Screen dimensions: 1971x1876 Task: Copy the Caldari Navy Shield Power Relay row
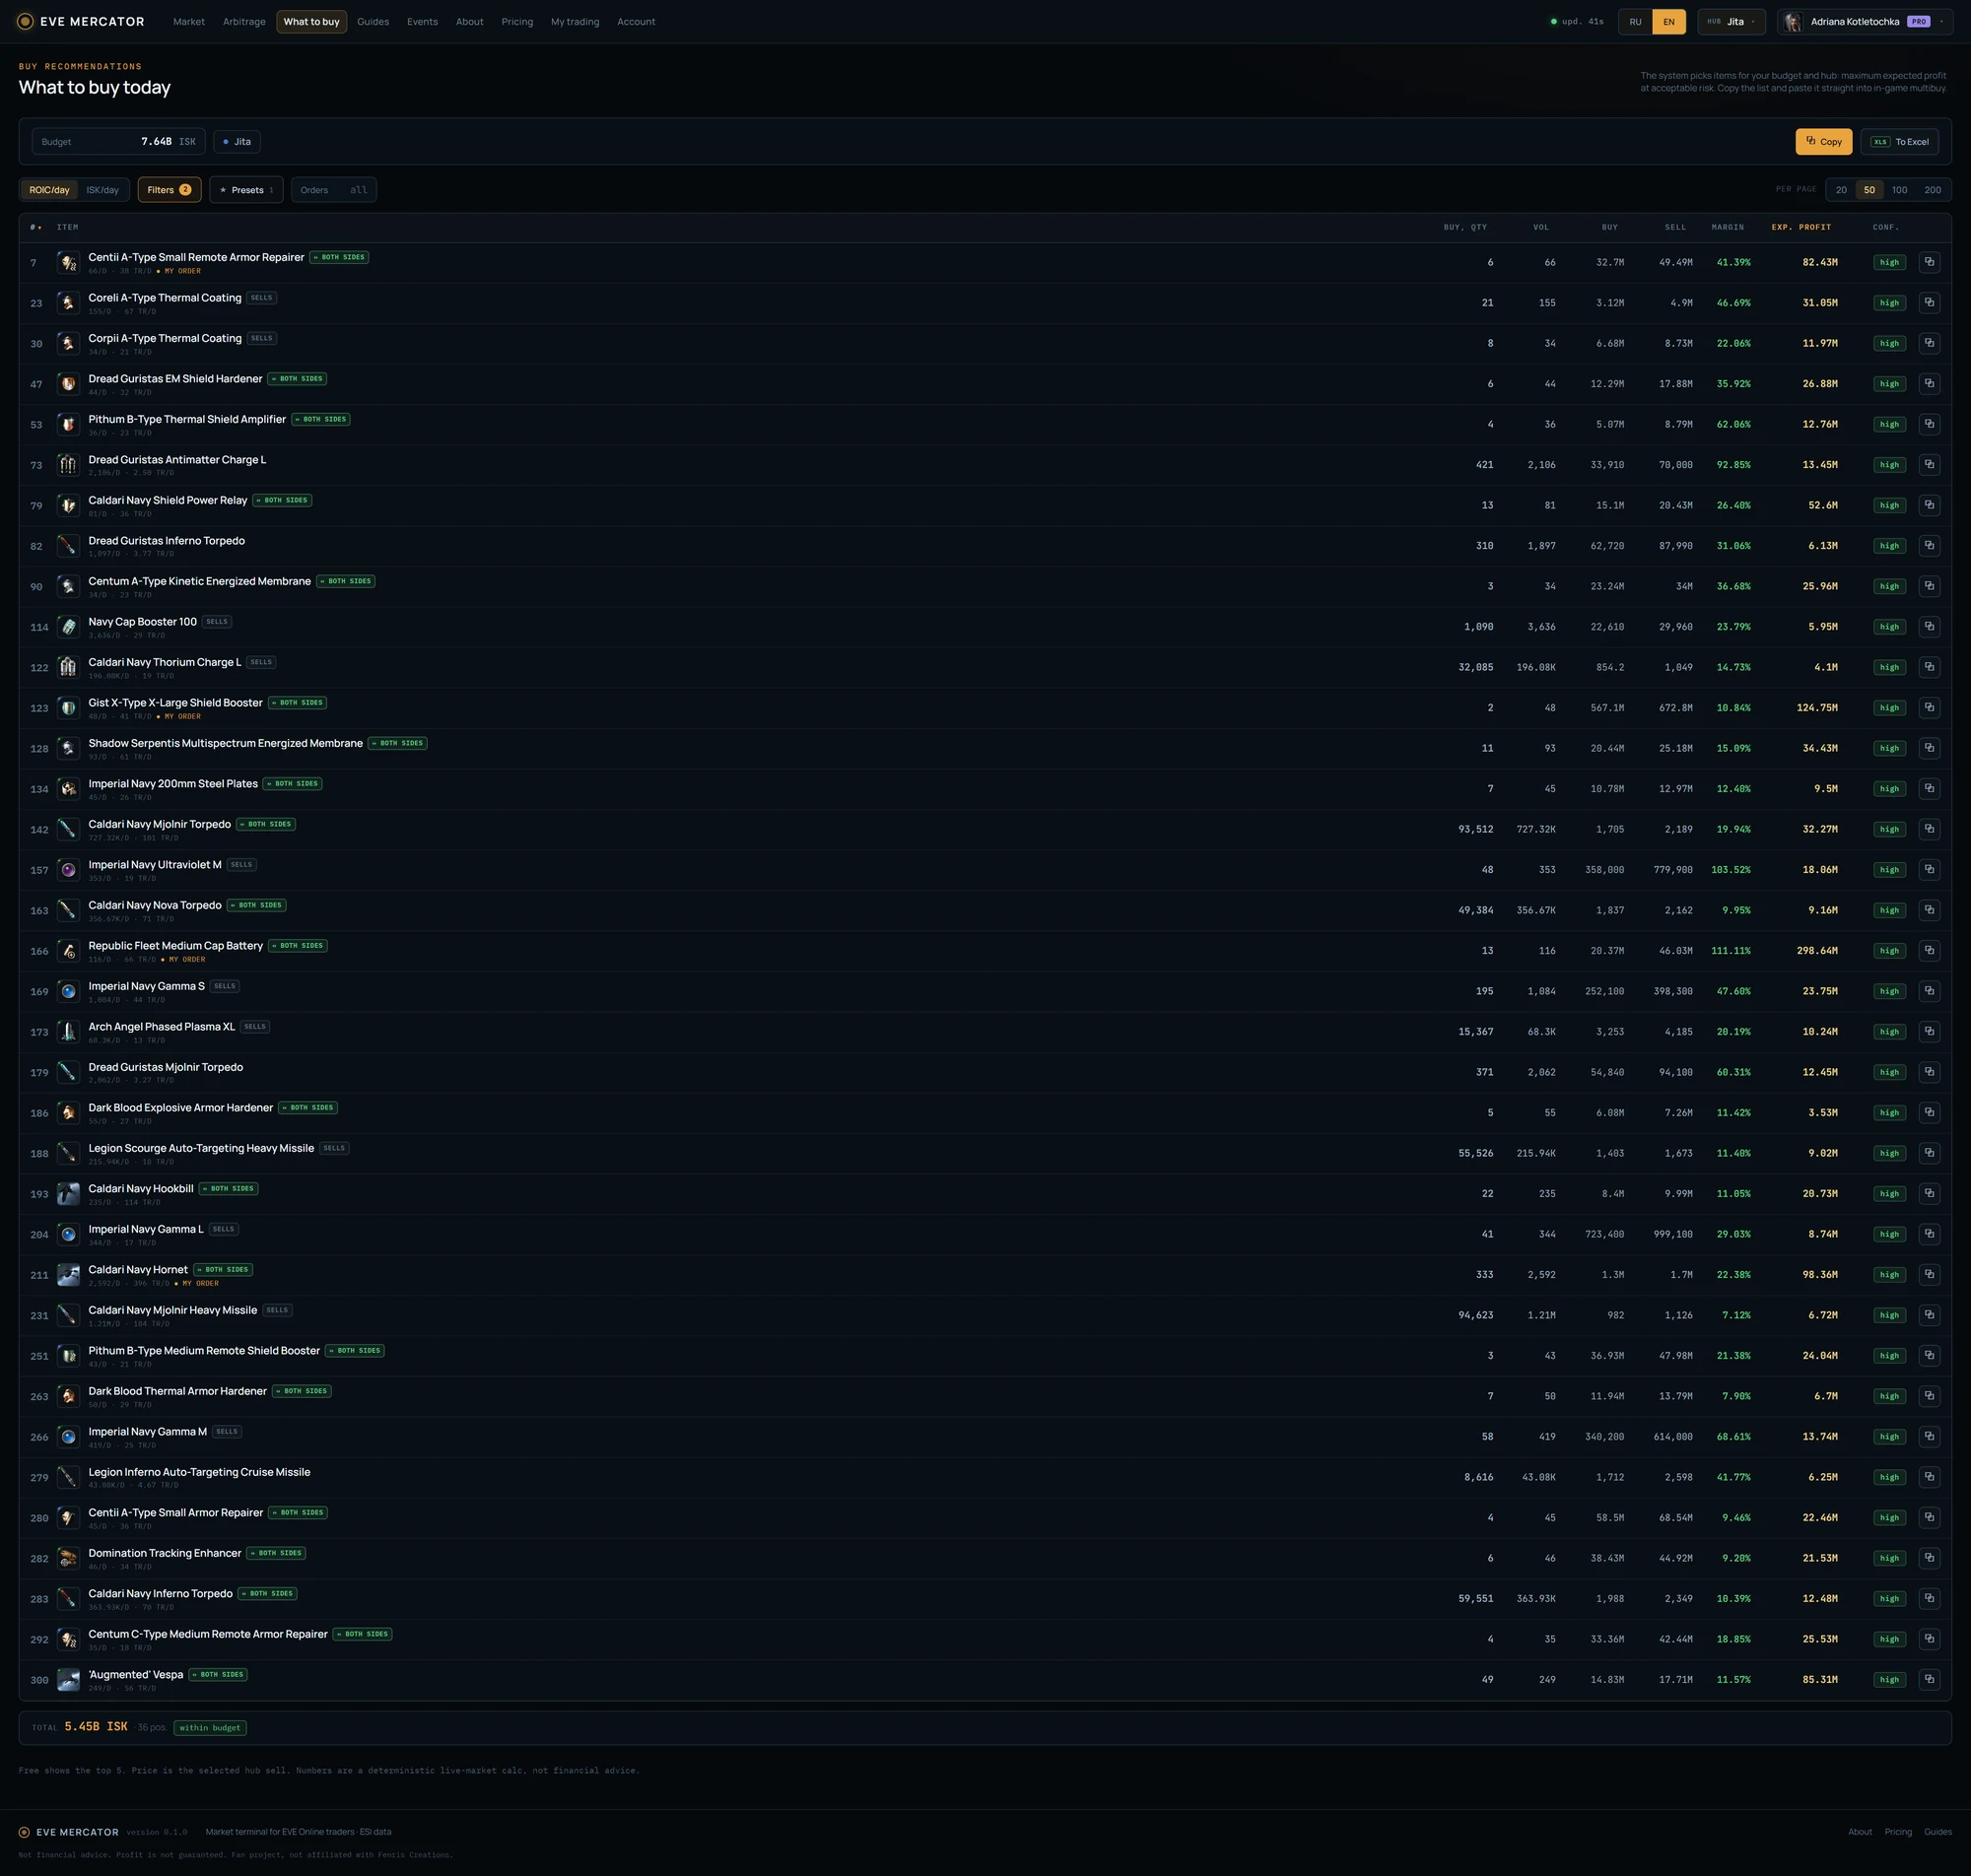1929,505
